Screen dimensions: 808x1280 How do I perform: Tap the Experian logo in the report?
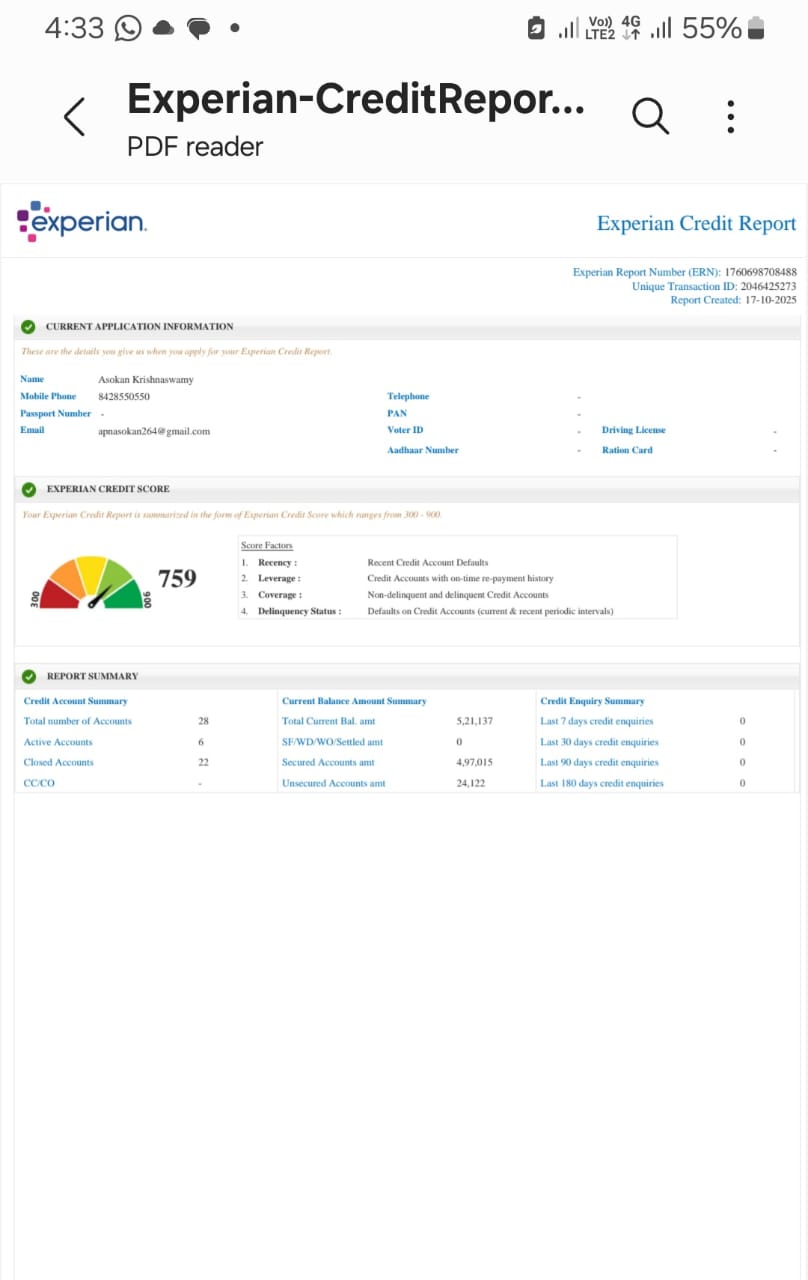[82, 221]
